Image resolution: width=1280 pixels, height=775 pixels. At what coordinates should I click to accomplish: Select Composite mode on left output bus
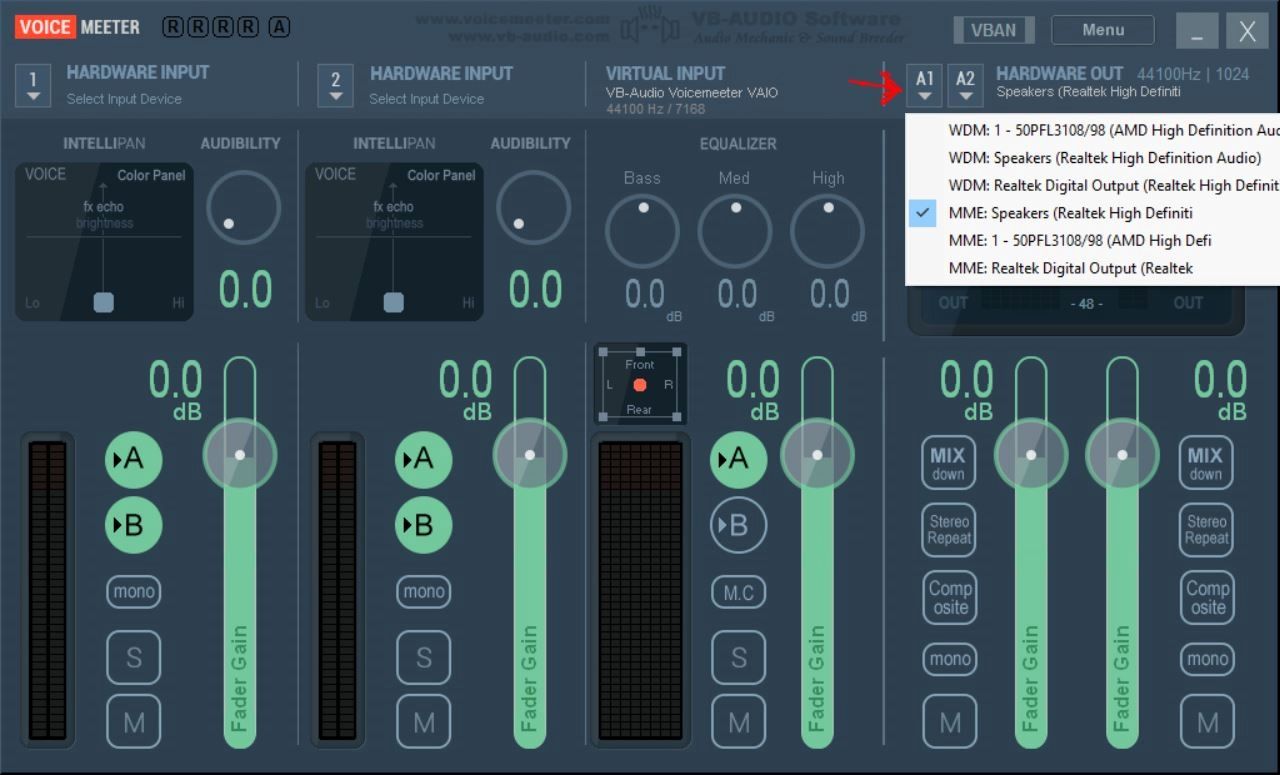(948, 597)
